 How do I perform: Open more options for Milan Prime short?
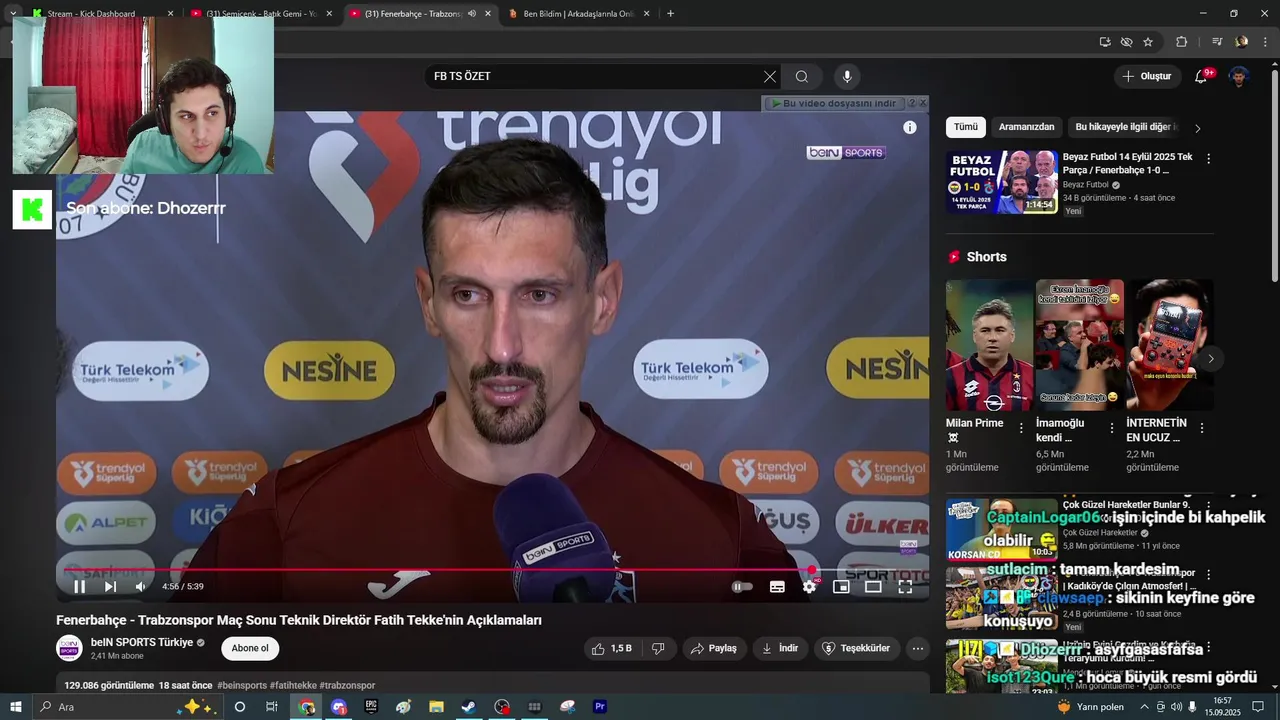pos(1021,428)
